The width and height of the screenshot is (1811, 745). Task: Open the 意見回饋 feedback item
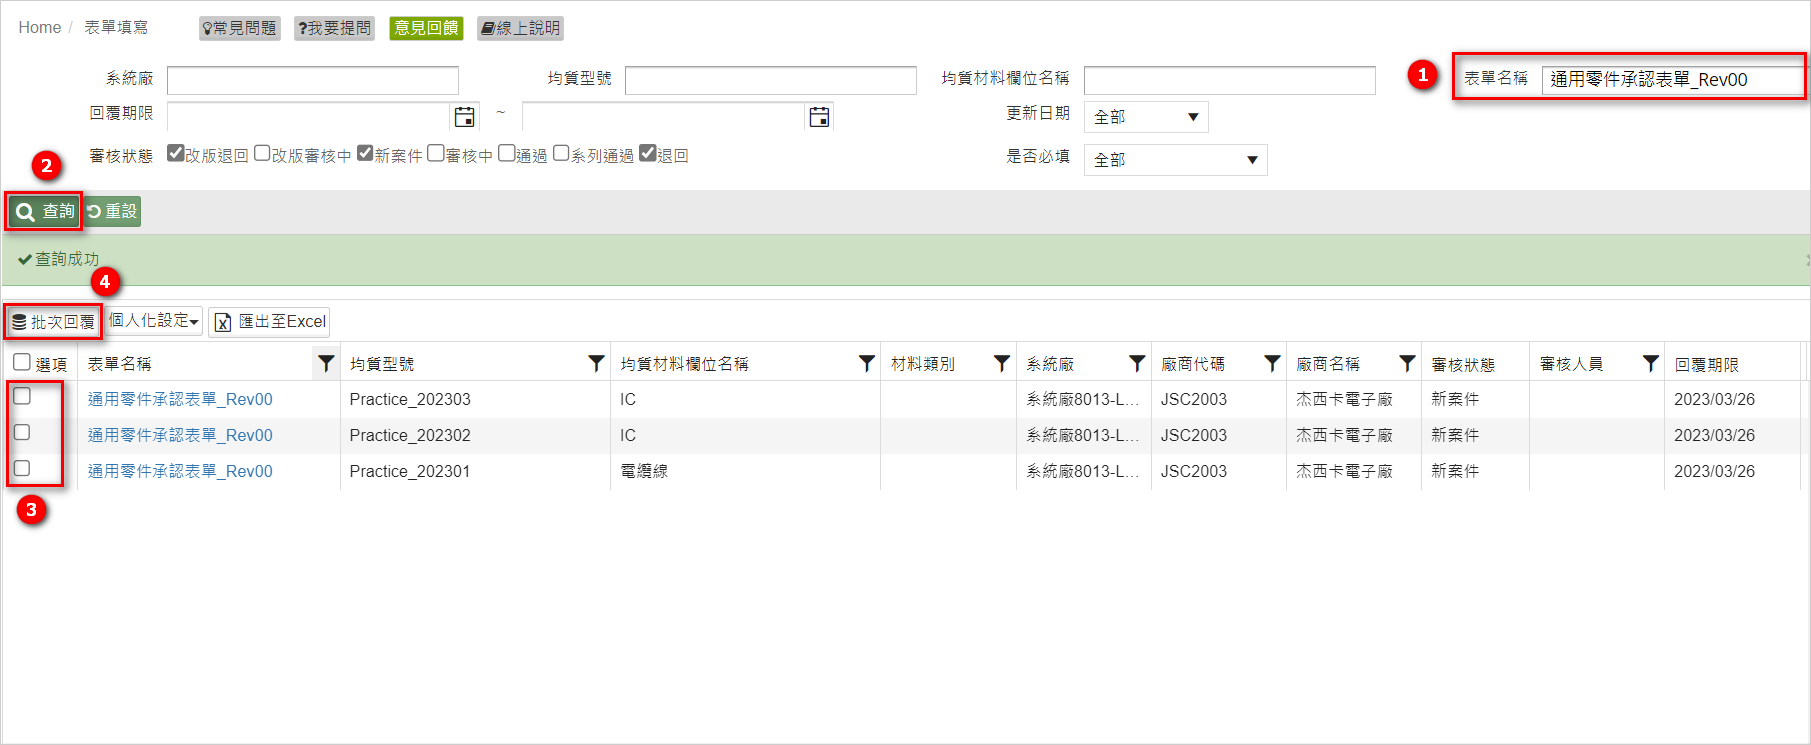[x=426, y=28]
